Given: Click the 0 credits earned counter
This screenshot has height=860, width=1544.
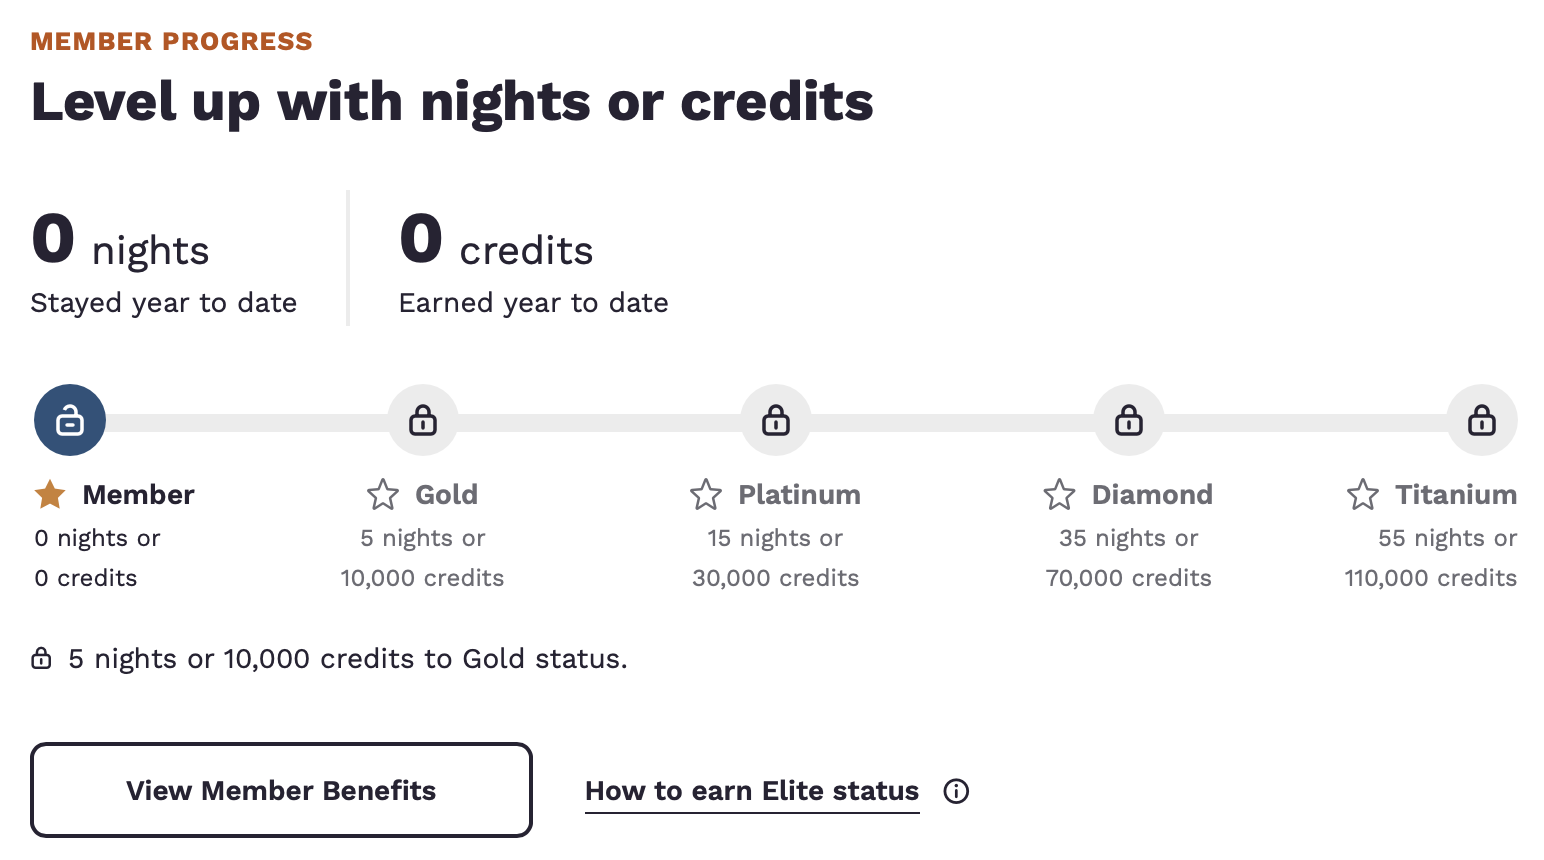Looking at the screenshot, I should pyautogui.click(x=495, y=245).
